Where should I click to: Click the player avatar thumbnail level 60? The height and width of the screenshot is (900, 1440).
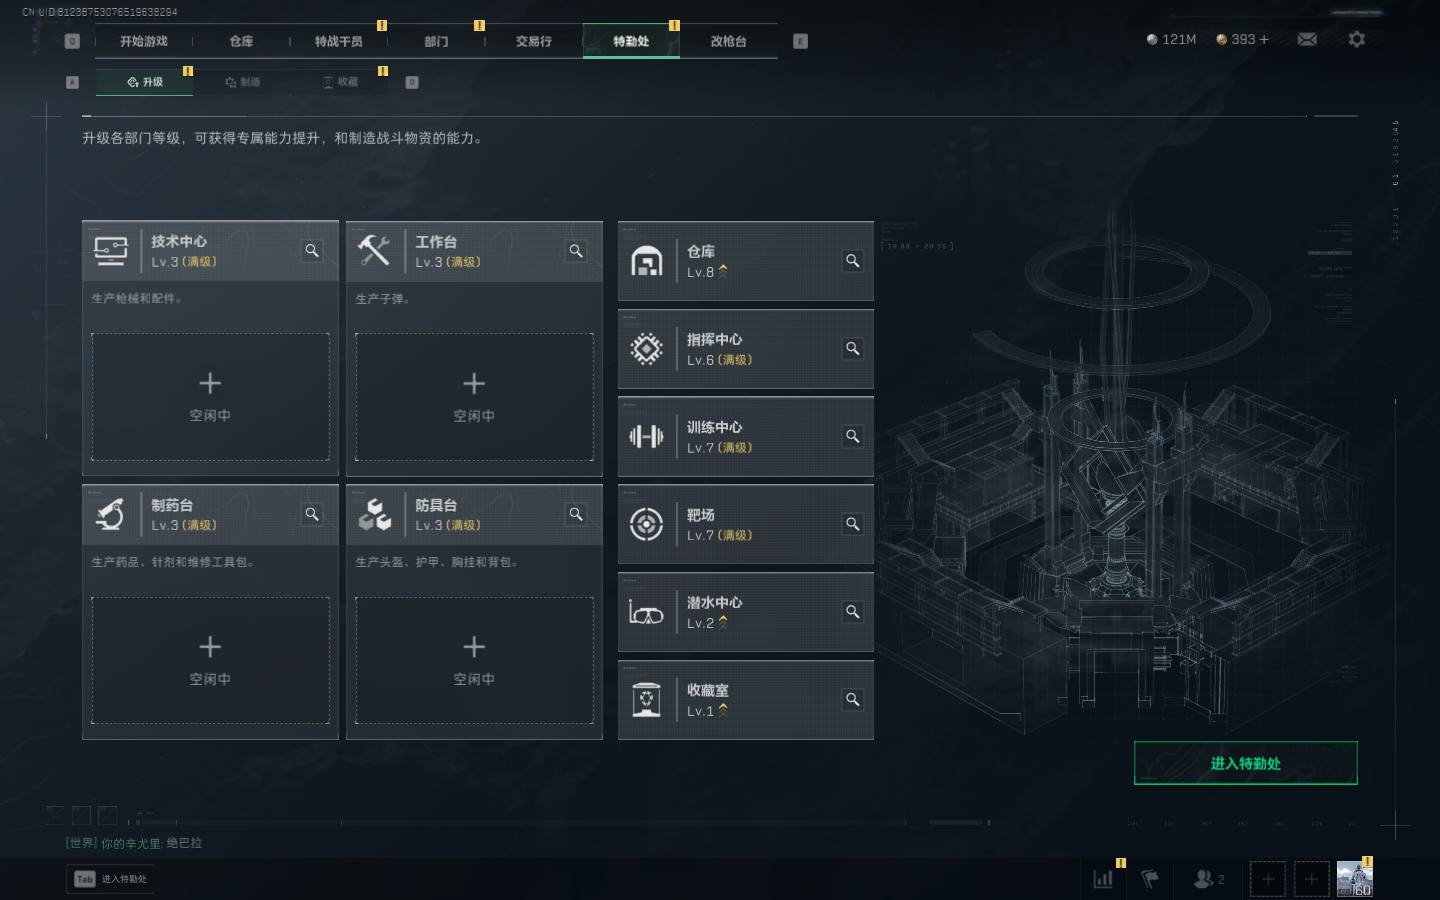[1354, 879]
